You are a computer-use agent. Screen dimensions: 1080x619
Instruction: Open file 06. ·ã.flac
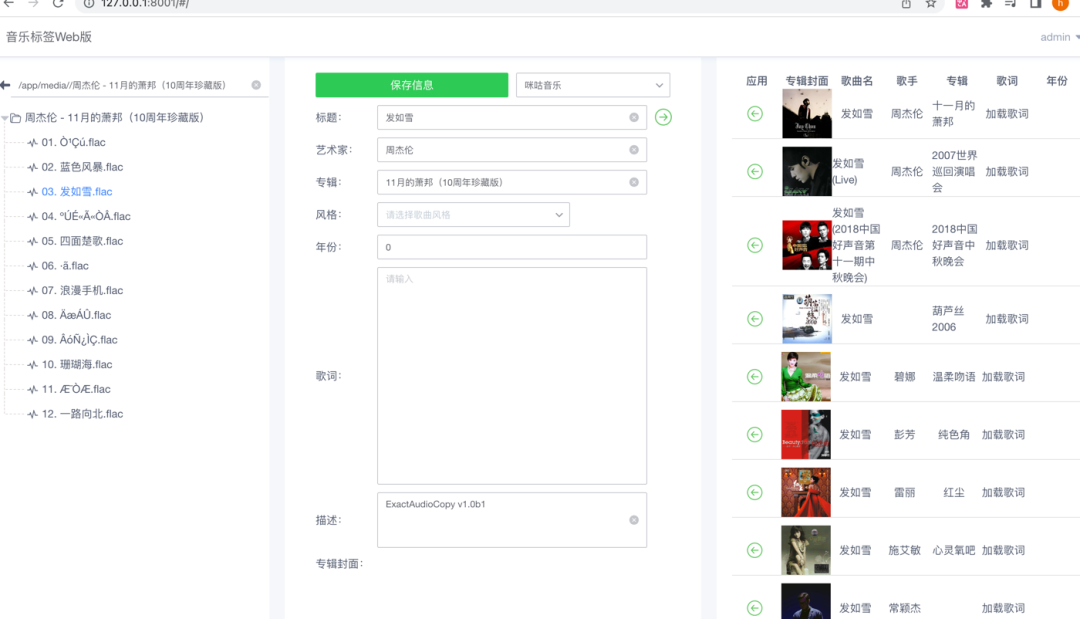pos(65,266)
